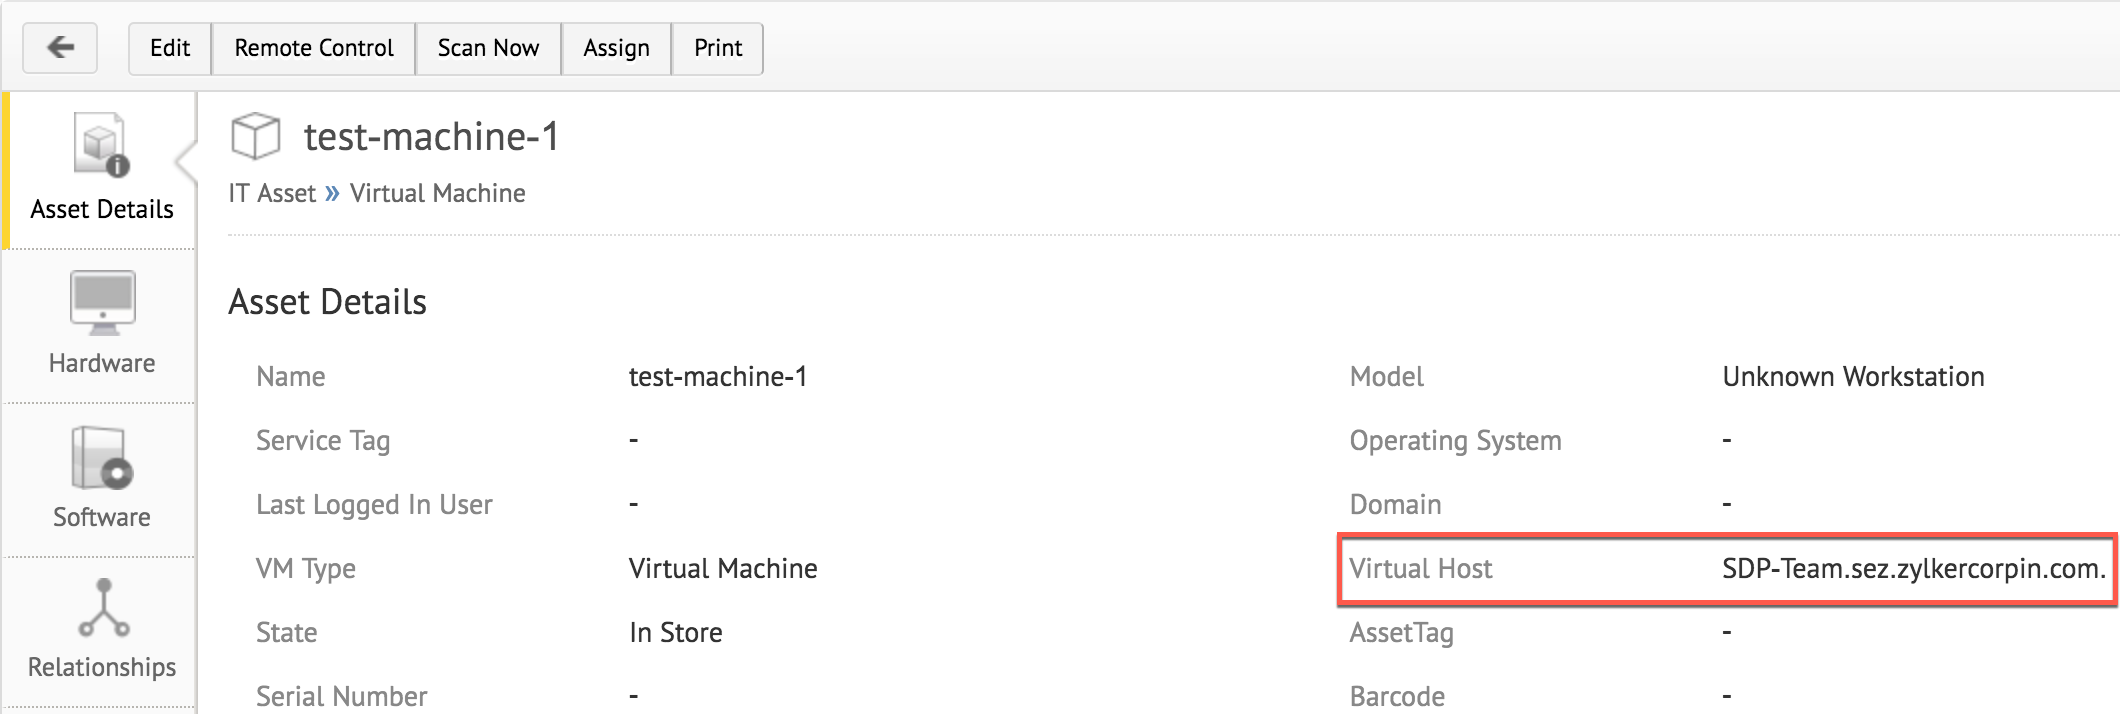2120x714 pixels.
Task: Start a scan with Scan Now
Action: tap(488, 48)
